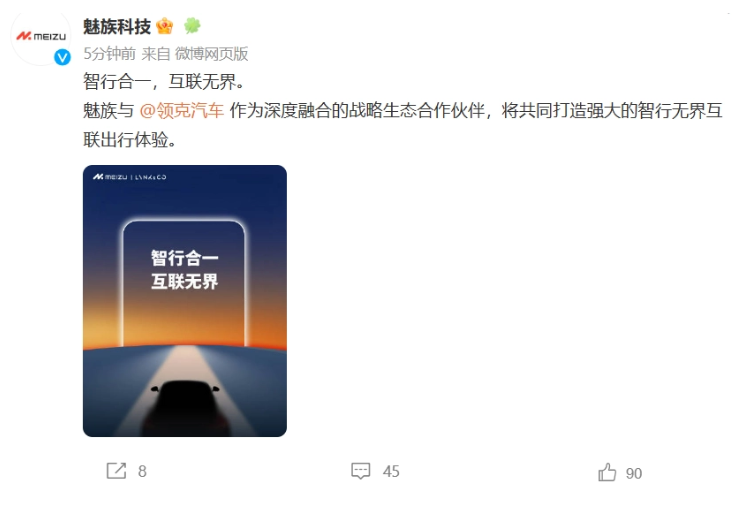
Task: Open the poster image thumbnail
Action: [x=185, y=301]
